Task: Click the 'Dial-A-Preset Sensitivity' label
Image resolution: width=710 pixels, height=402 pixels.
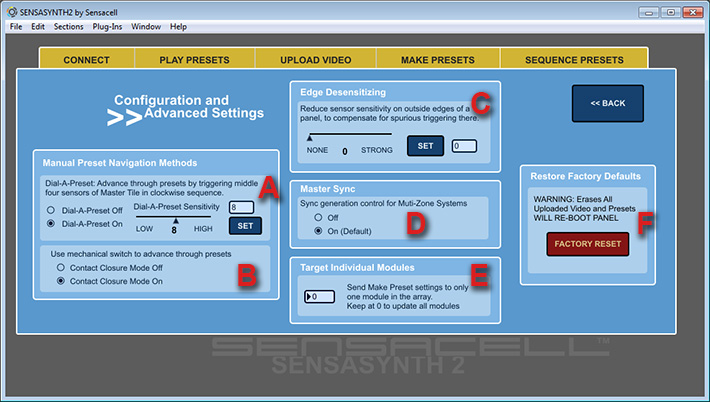Action: click(177, 206)
